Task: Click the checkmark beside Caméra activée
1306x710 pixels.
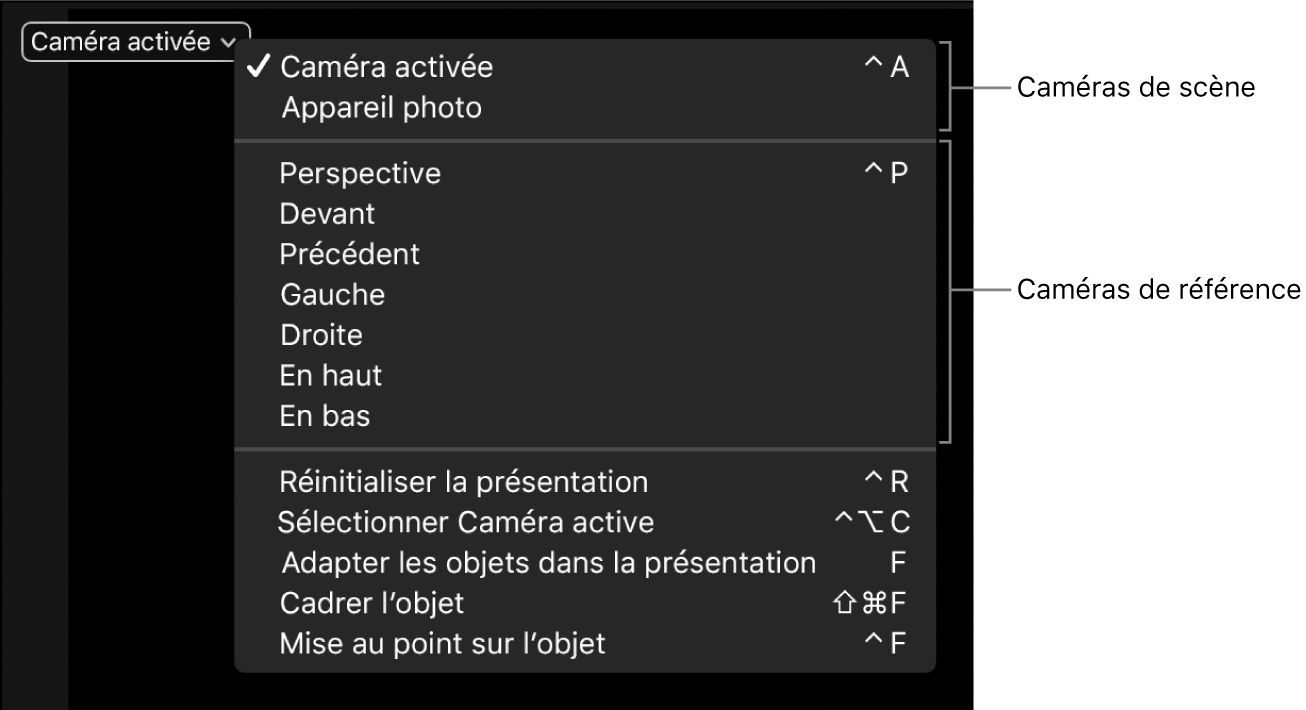Action: pos(260,67)
